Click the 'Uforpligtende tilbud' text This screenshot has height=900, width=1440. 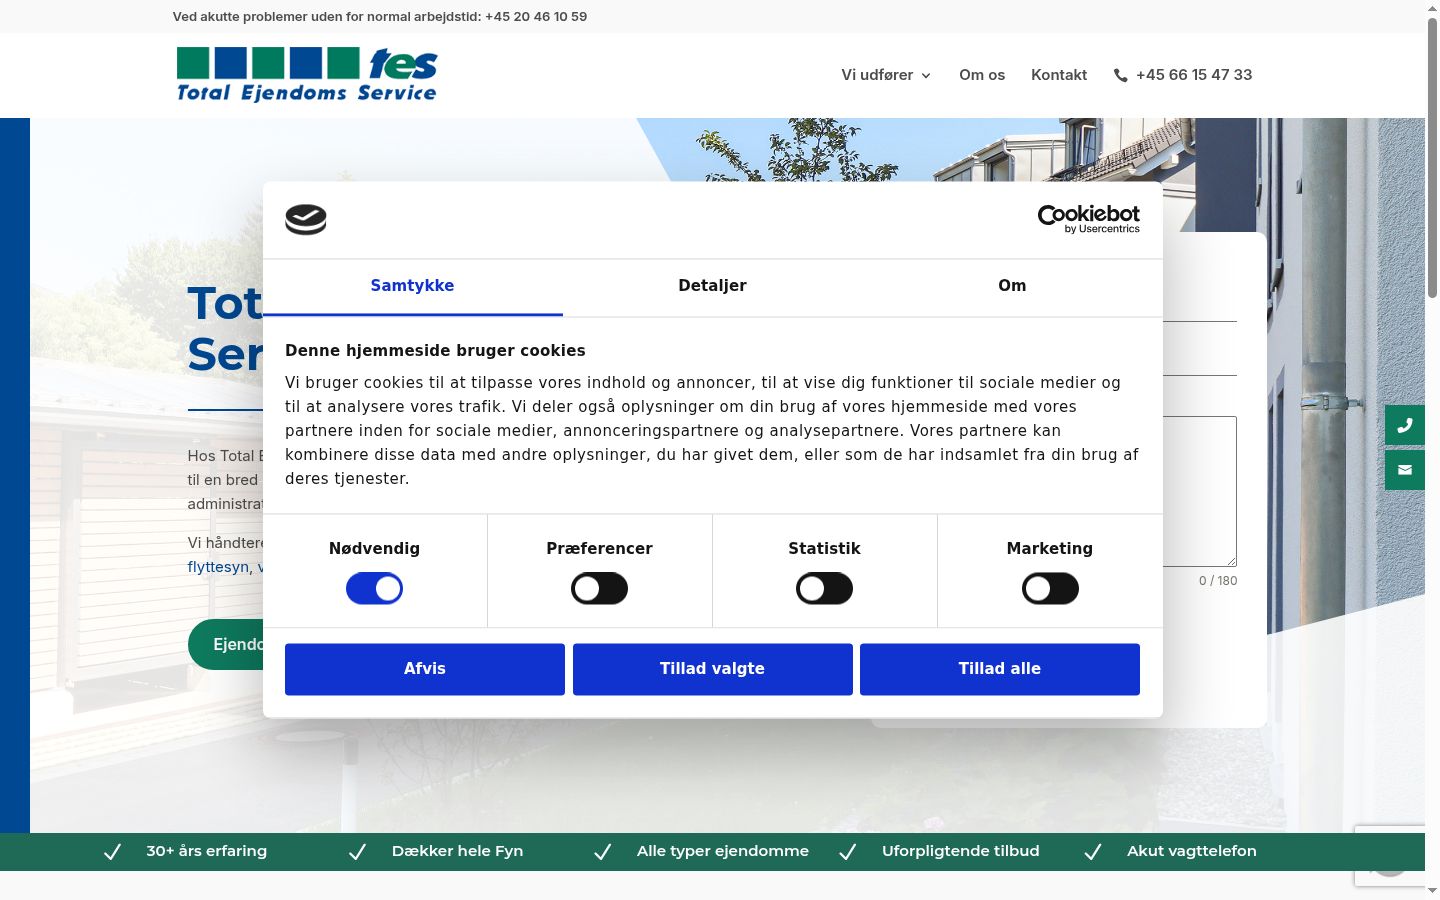point(961,851)
